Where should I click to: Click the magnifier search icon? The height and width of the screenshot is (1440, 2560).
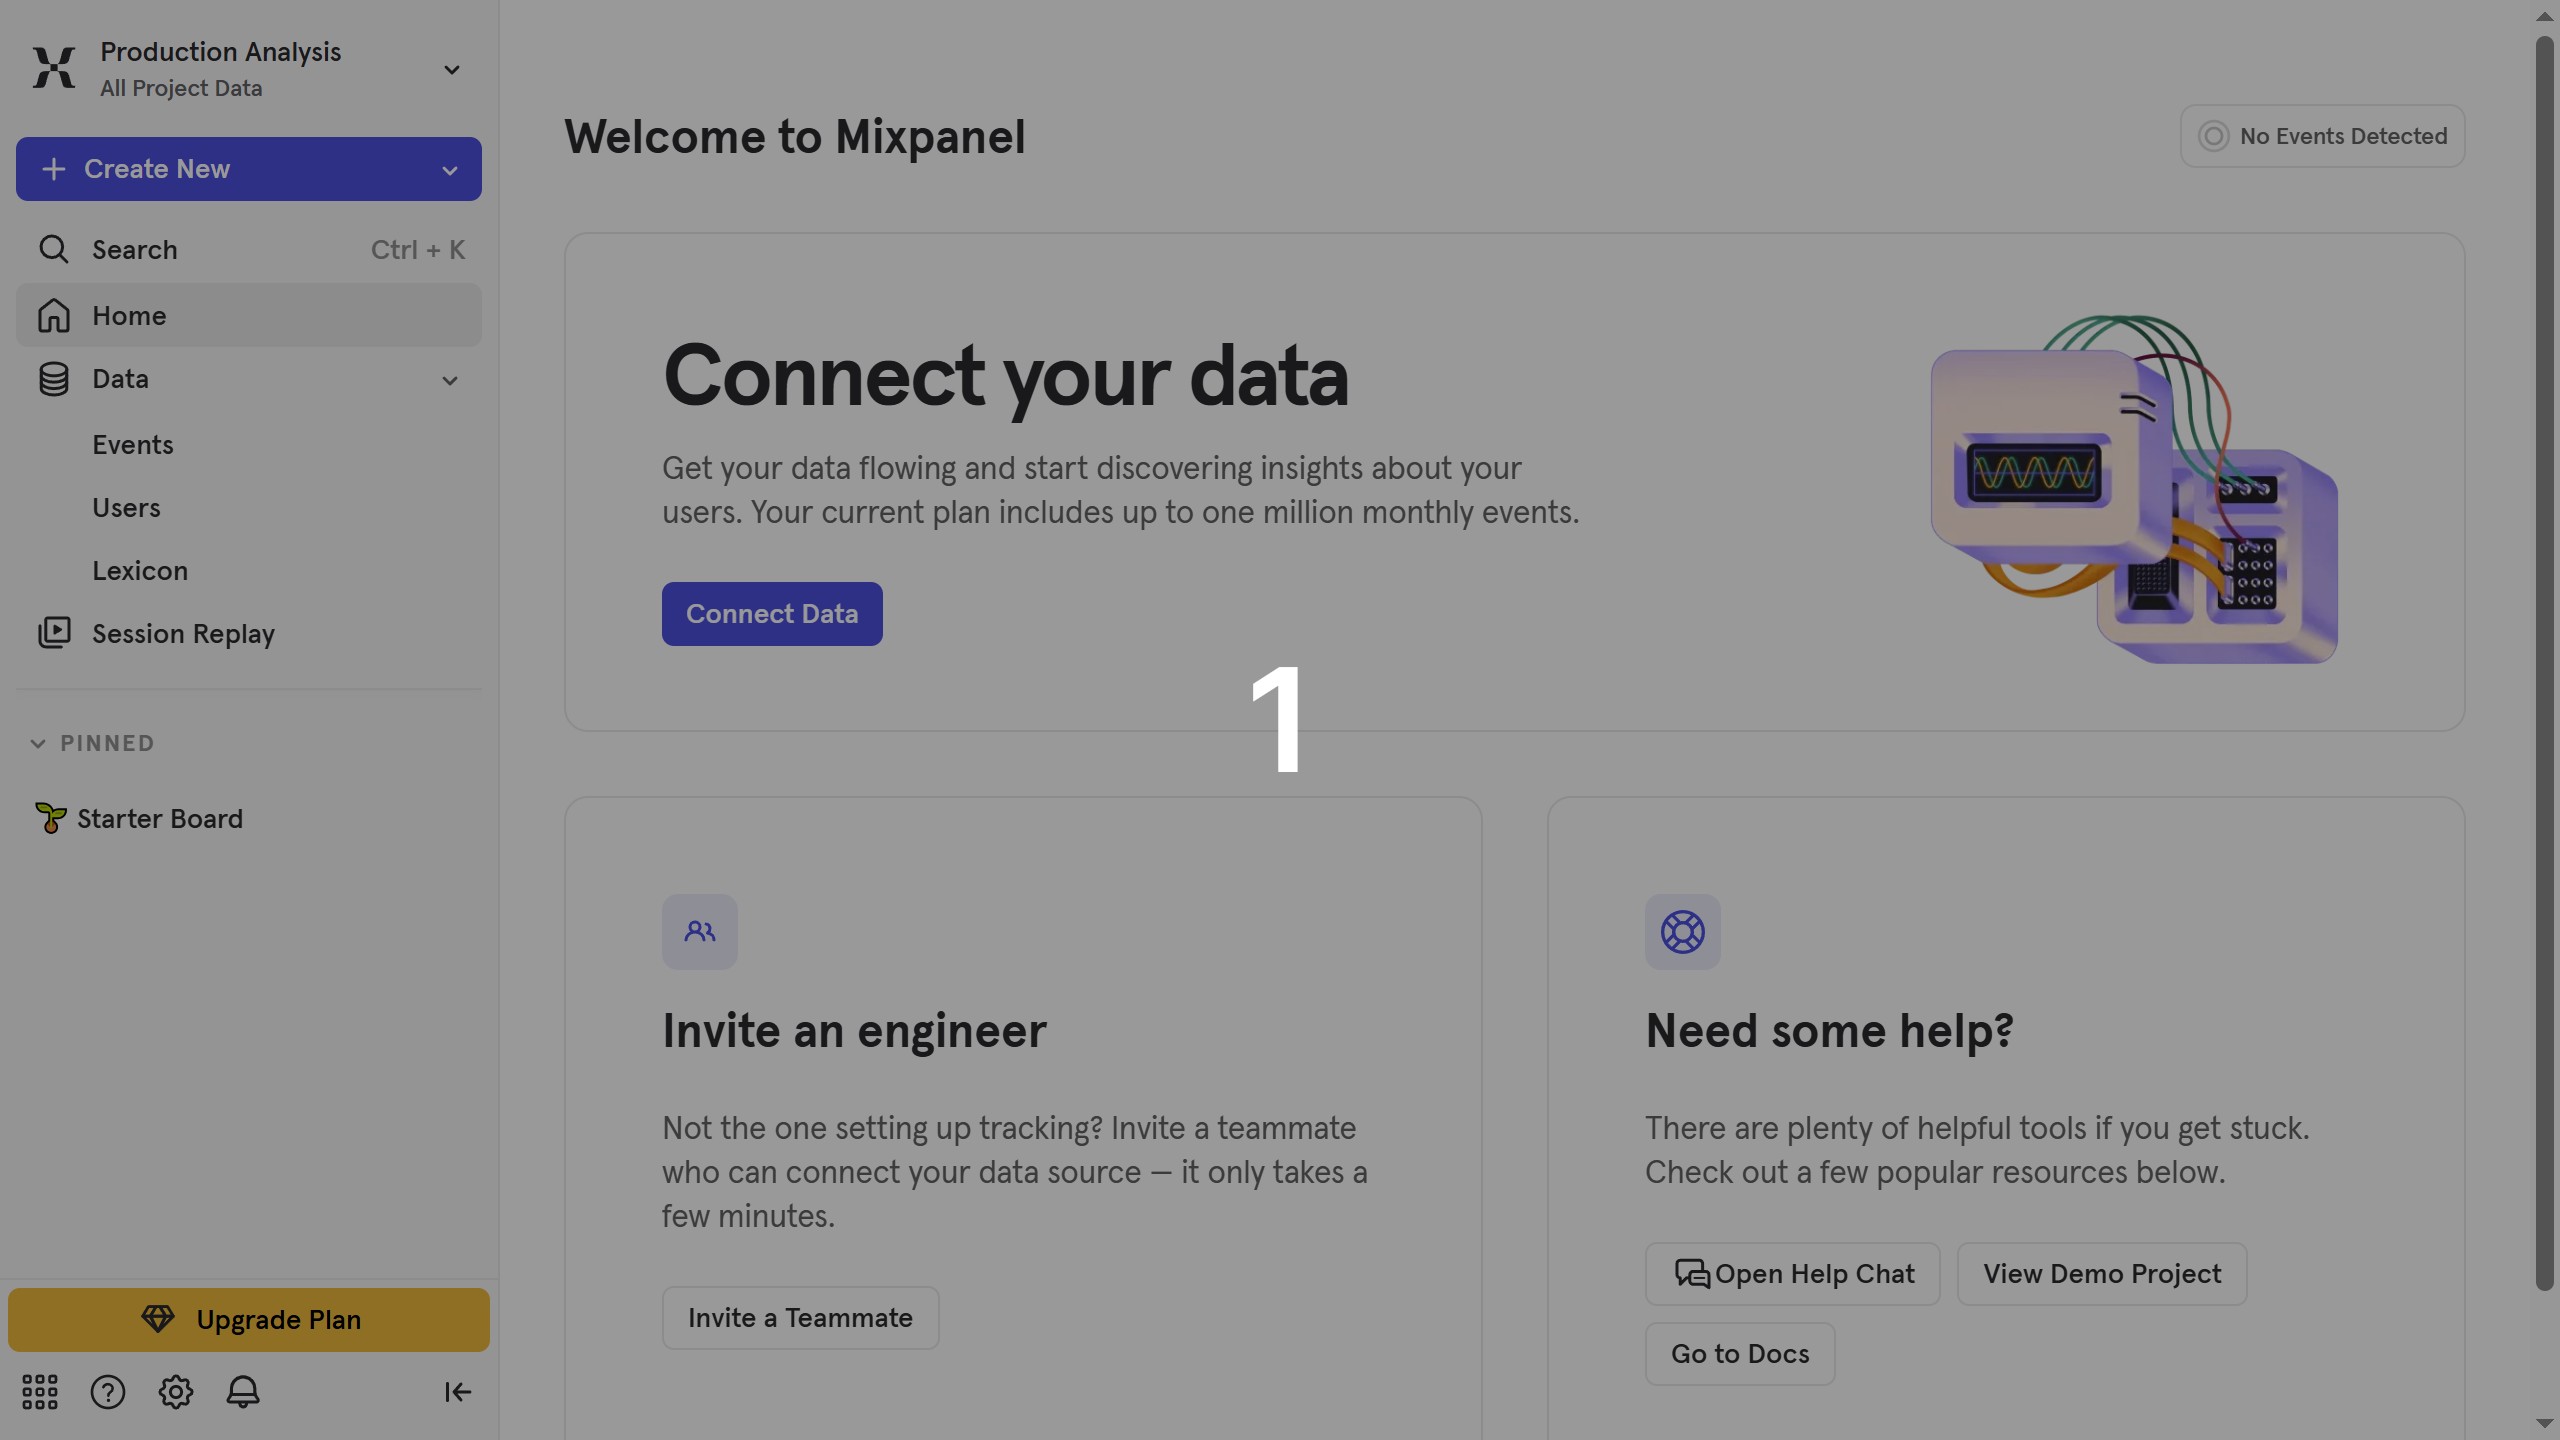point(54,249)
